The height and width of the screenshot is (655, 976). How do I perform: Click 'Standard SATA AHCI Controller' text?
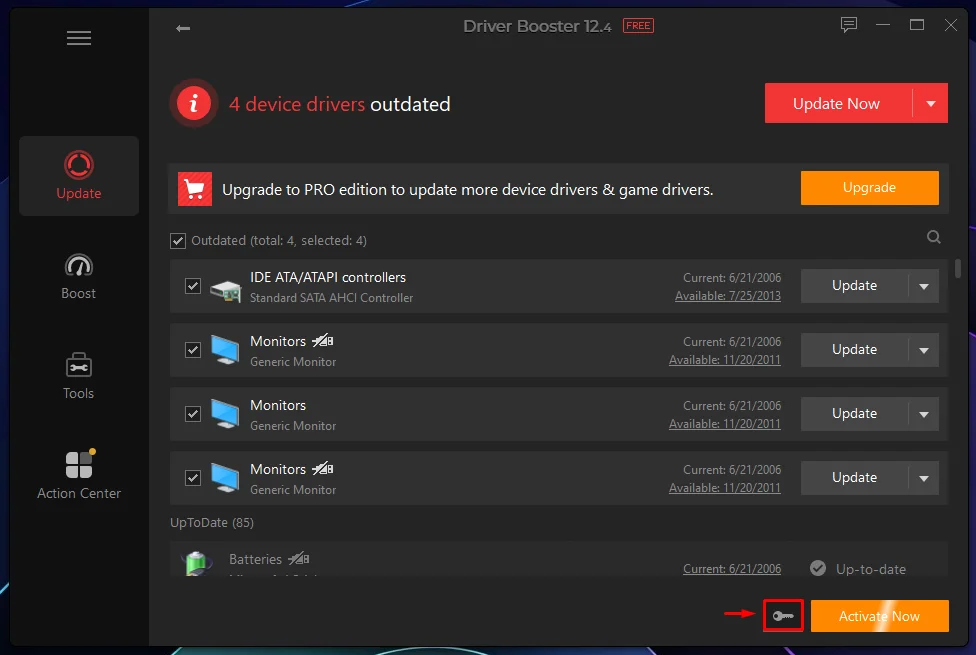coord(331,298)
